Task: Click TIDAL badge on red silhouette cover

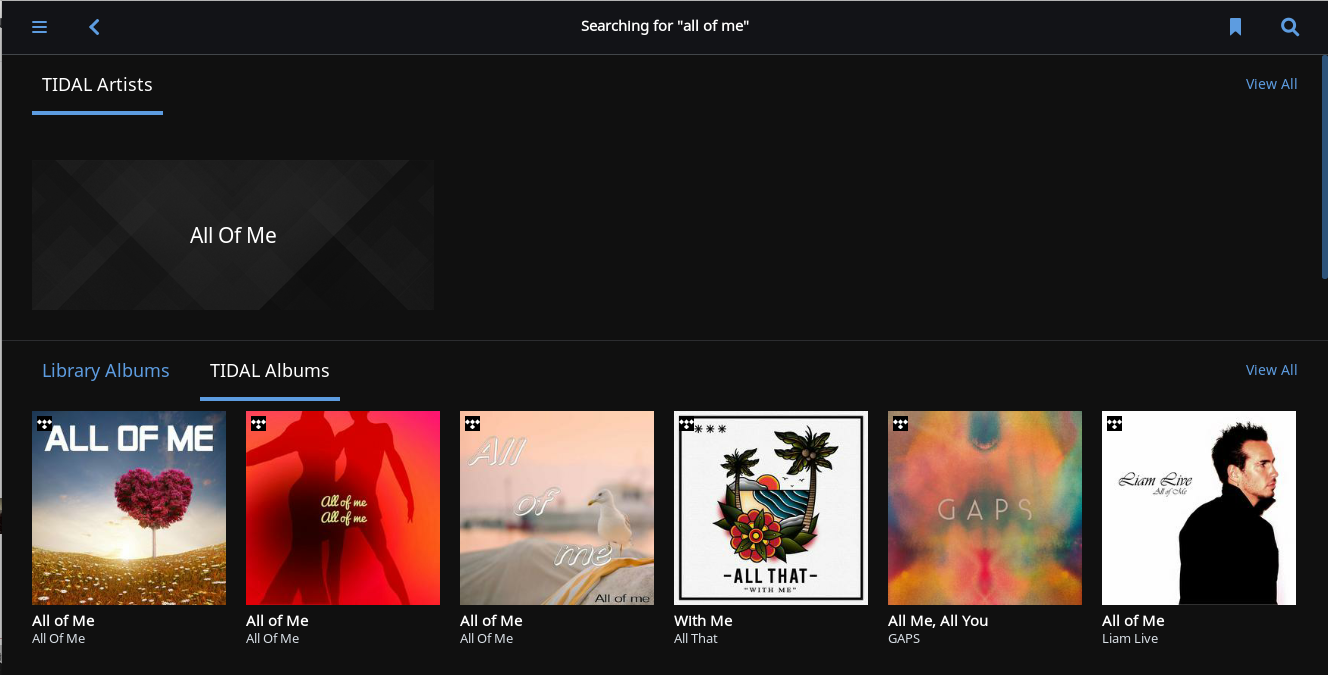Action: coord(258,424)
